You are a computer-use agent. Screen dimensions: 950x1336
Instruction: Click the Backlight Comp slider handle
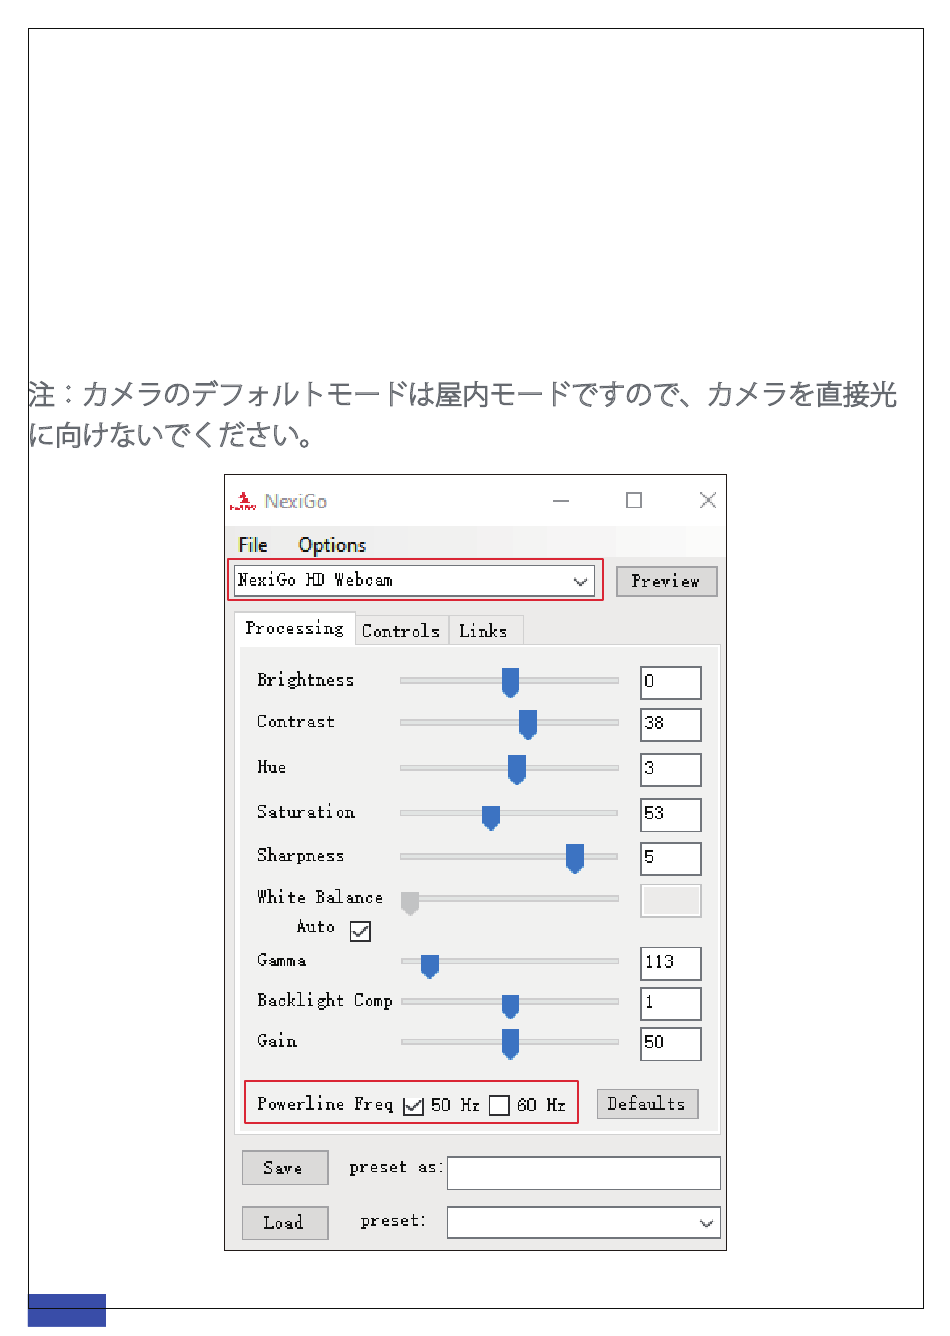pyautogui.click(x=510, y=1006)
